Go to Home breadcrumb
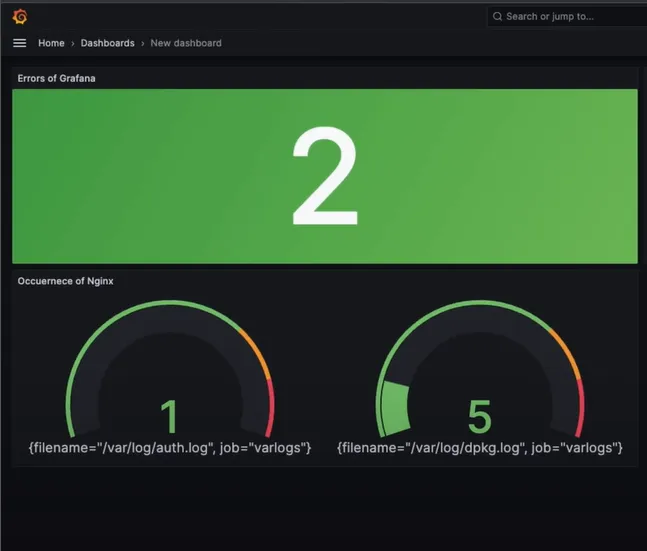This screenshot has height=551, width=647. [x=51, y=43]
